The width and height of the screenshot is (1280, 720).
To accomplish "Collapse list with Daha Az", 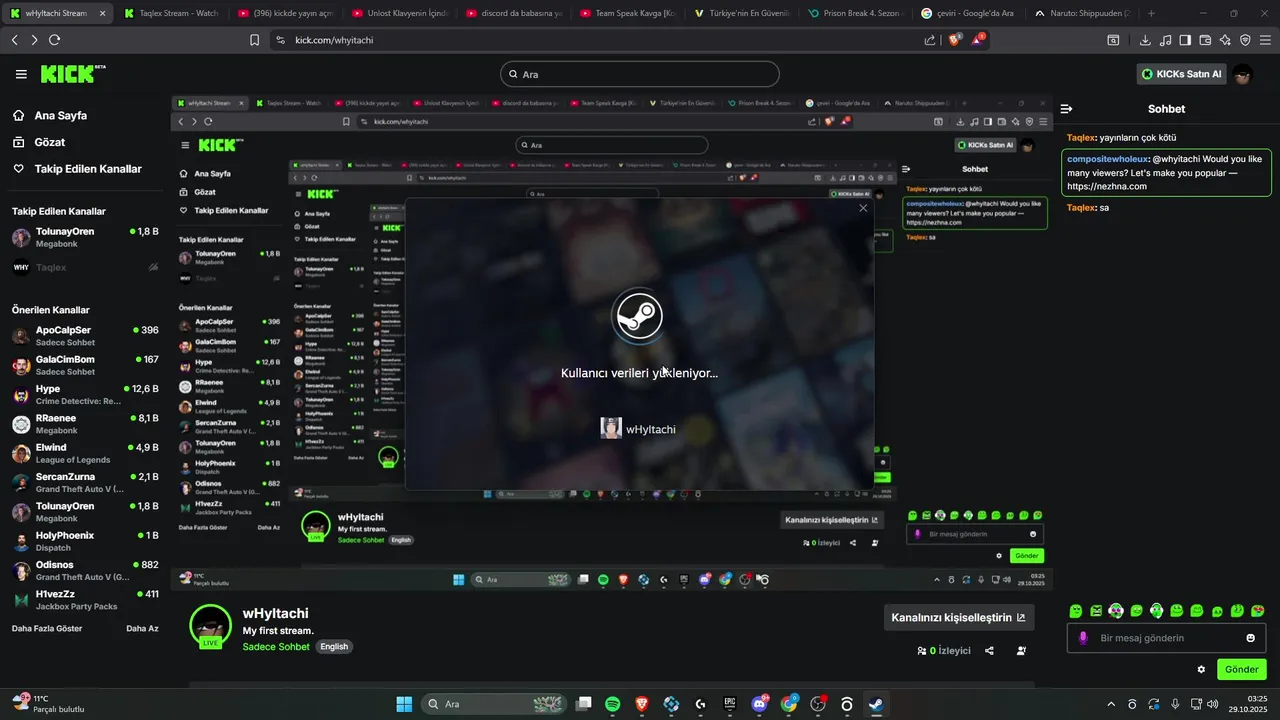I will pos(142,628).
